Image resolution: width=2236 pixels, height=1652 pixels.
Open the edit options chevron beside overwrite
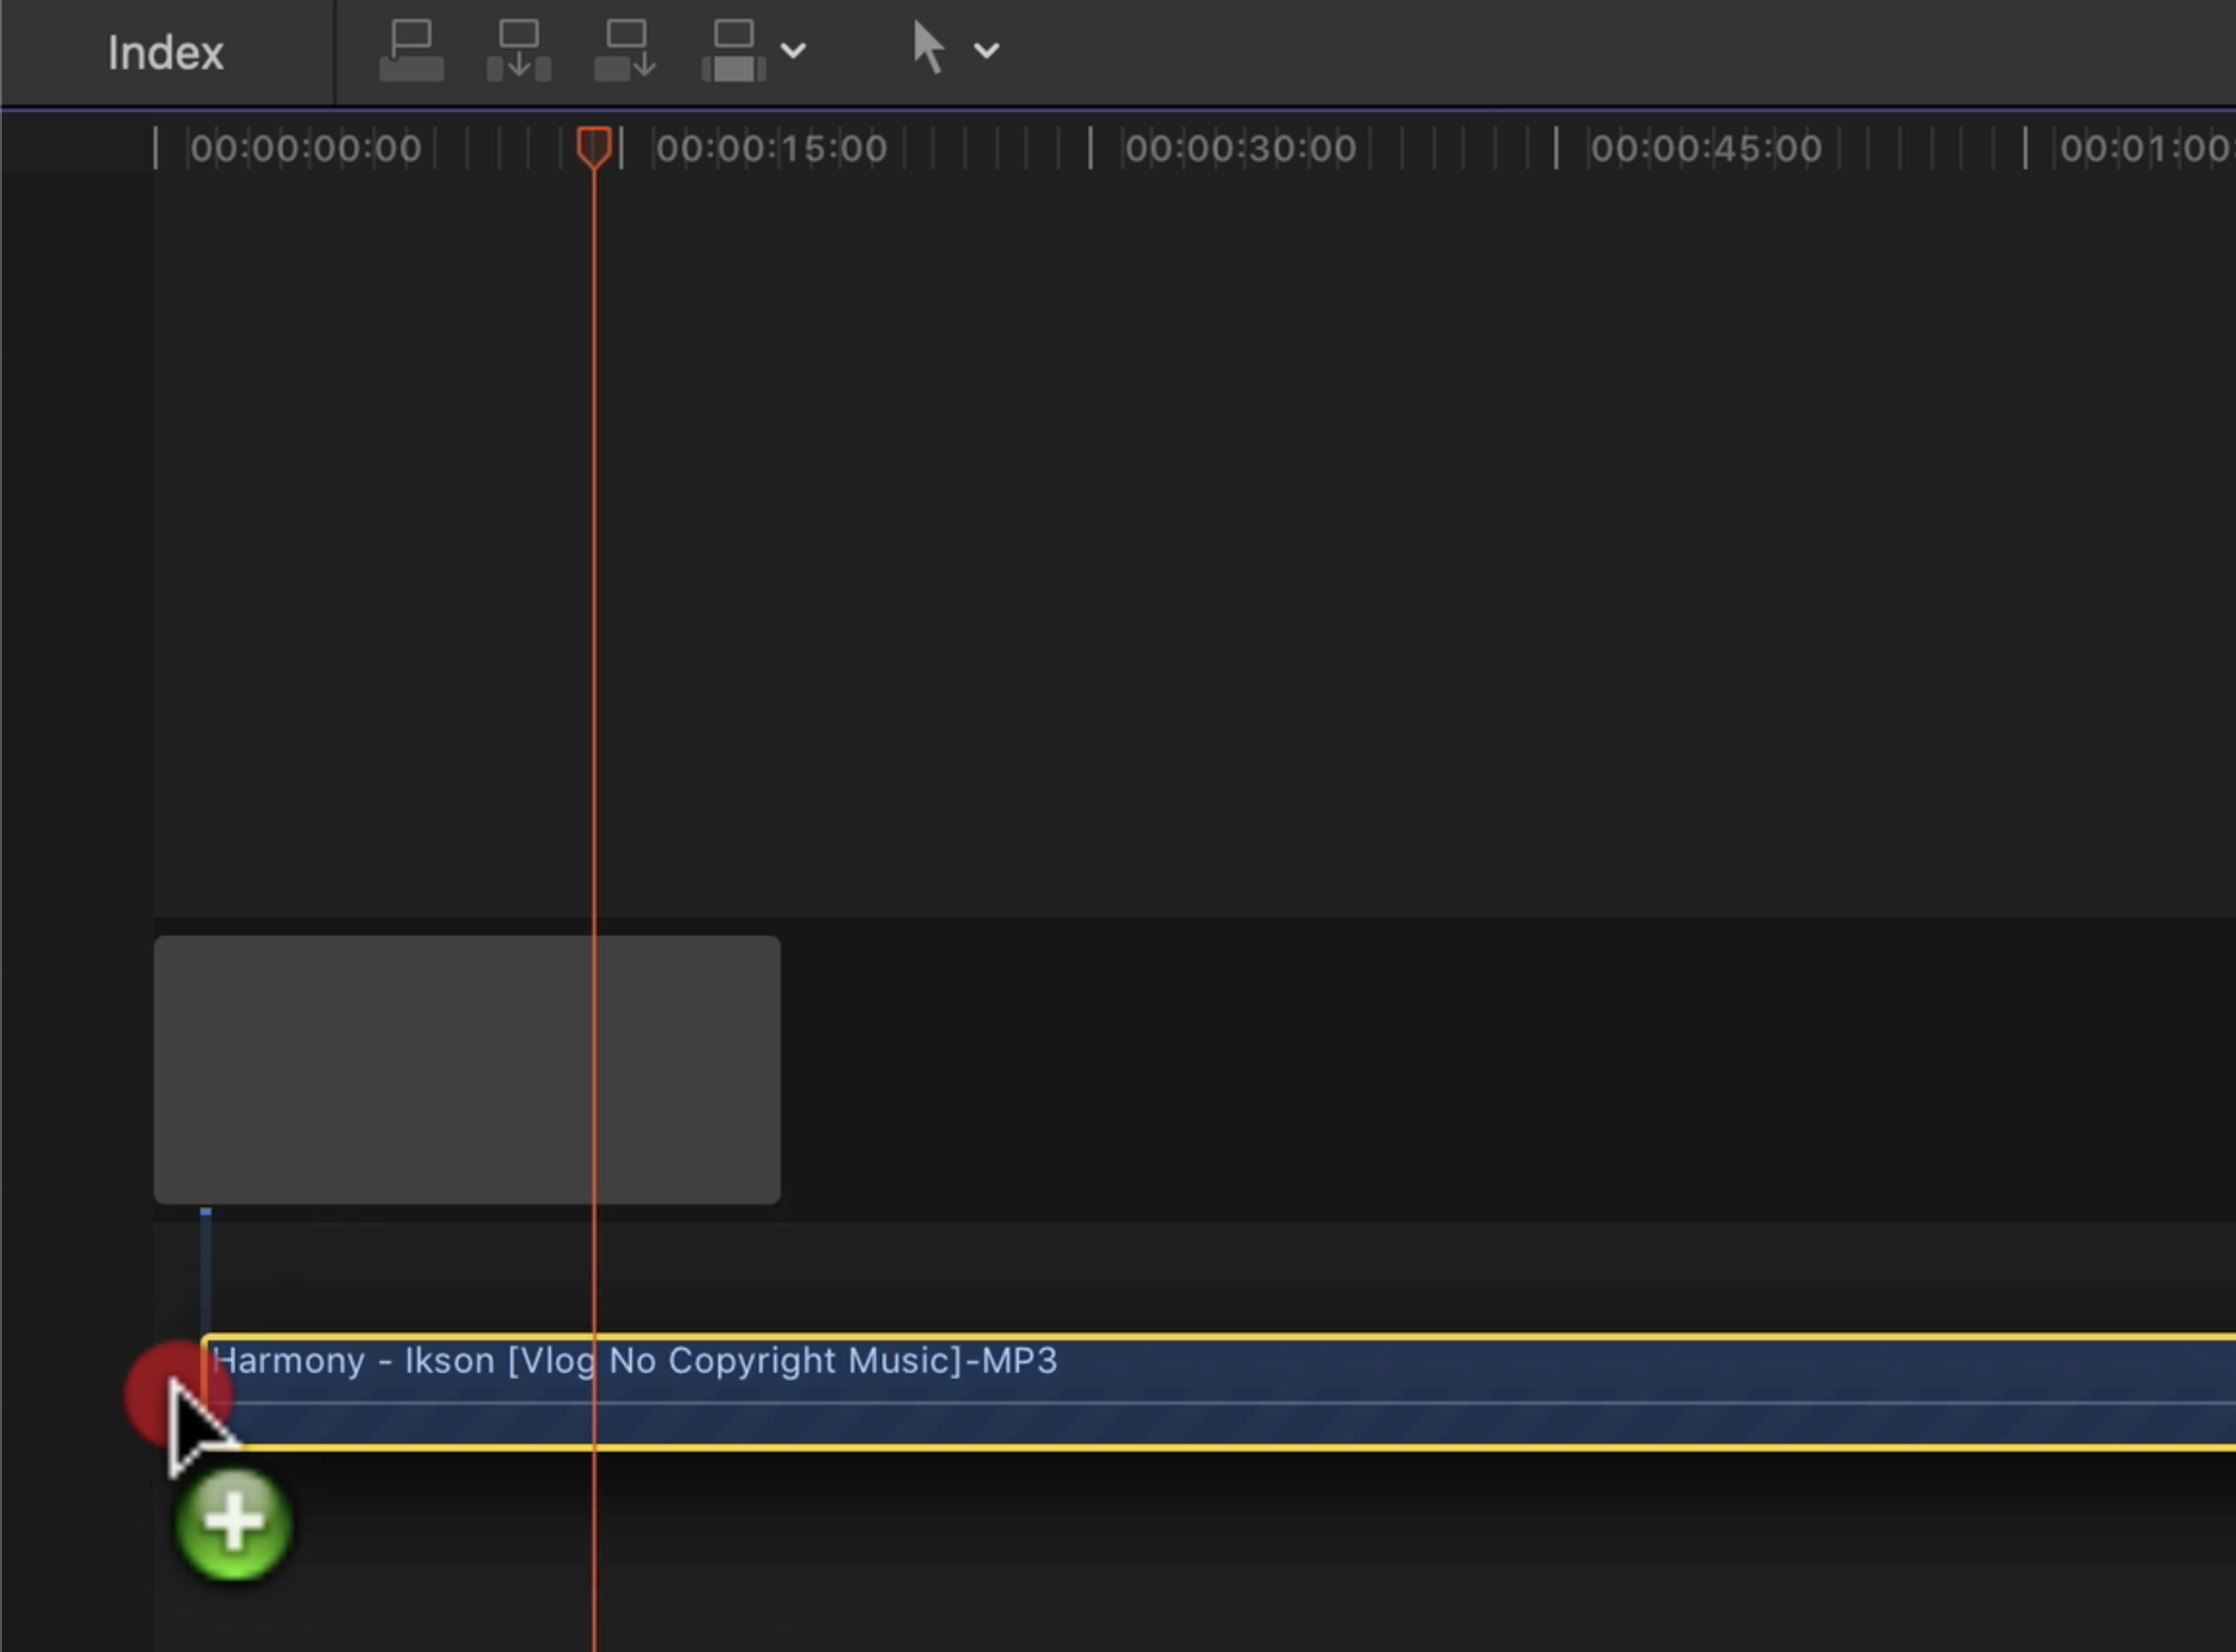click(793, 51)
